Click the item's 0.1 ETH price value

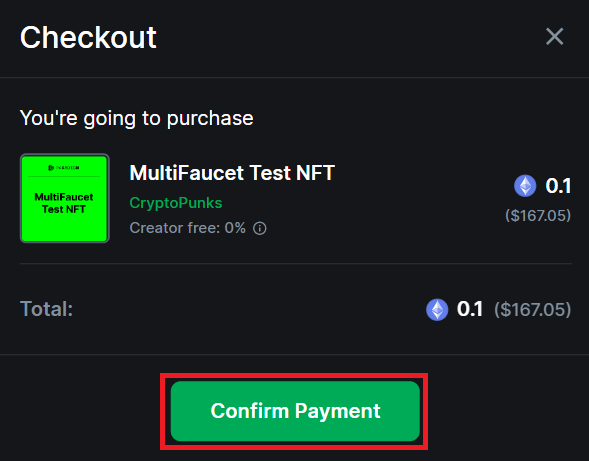pos(558,186)
